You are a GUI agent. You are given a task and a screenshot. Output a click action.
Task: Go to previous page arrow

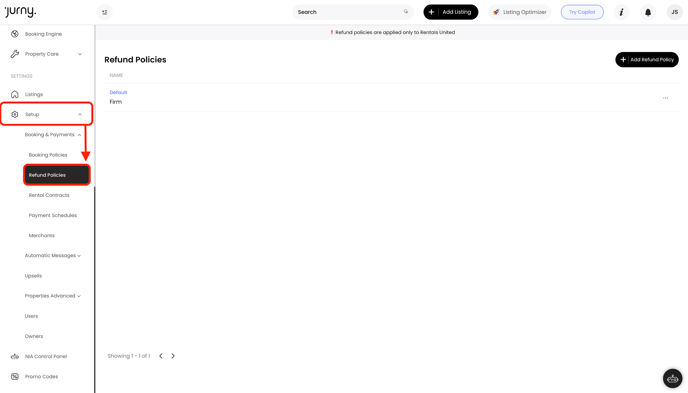[161, 356]
